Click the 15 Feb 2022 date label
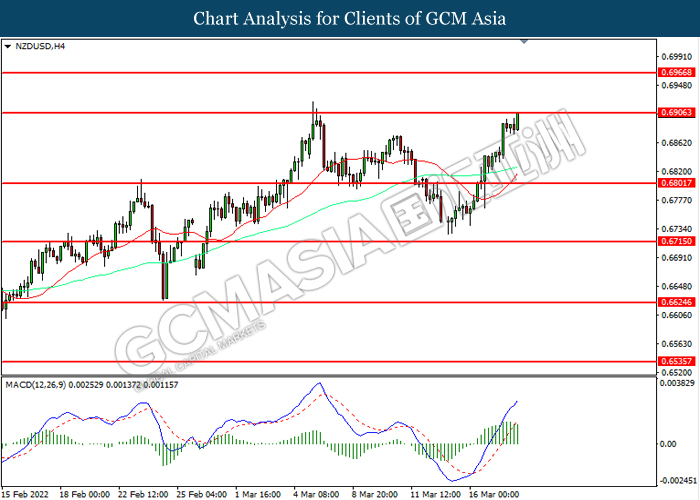The width and height of the screenshot is (700, 500). coord(25,494)
